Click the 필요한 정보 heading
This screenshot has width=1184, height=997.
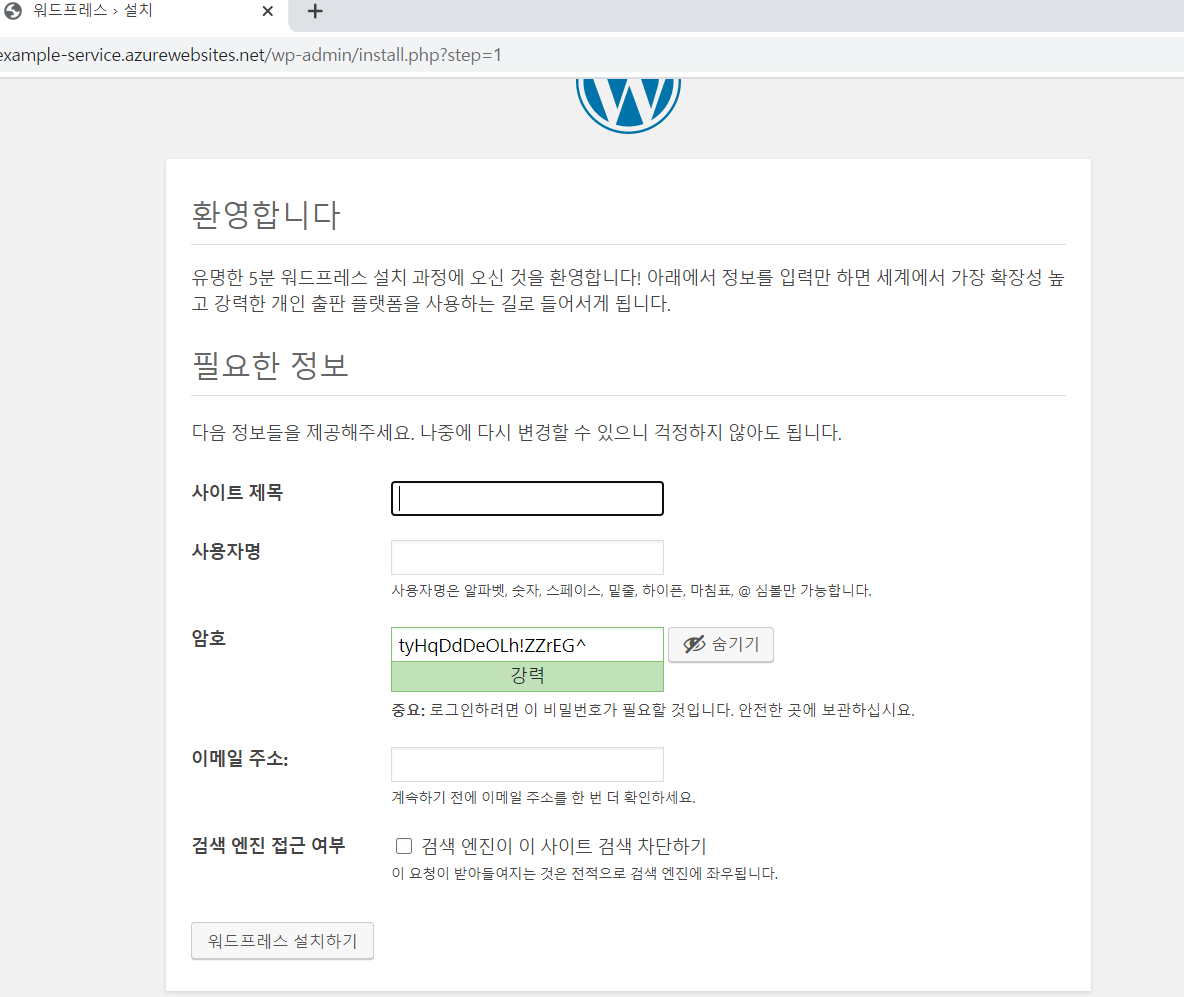(x=270, y=366)
